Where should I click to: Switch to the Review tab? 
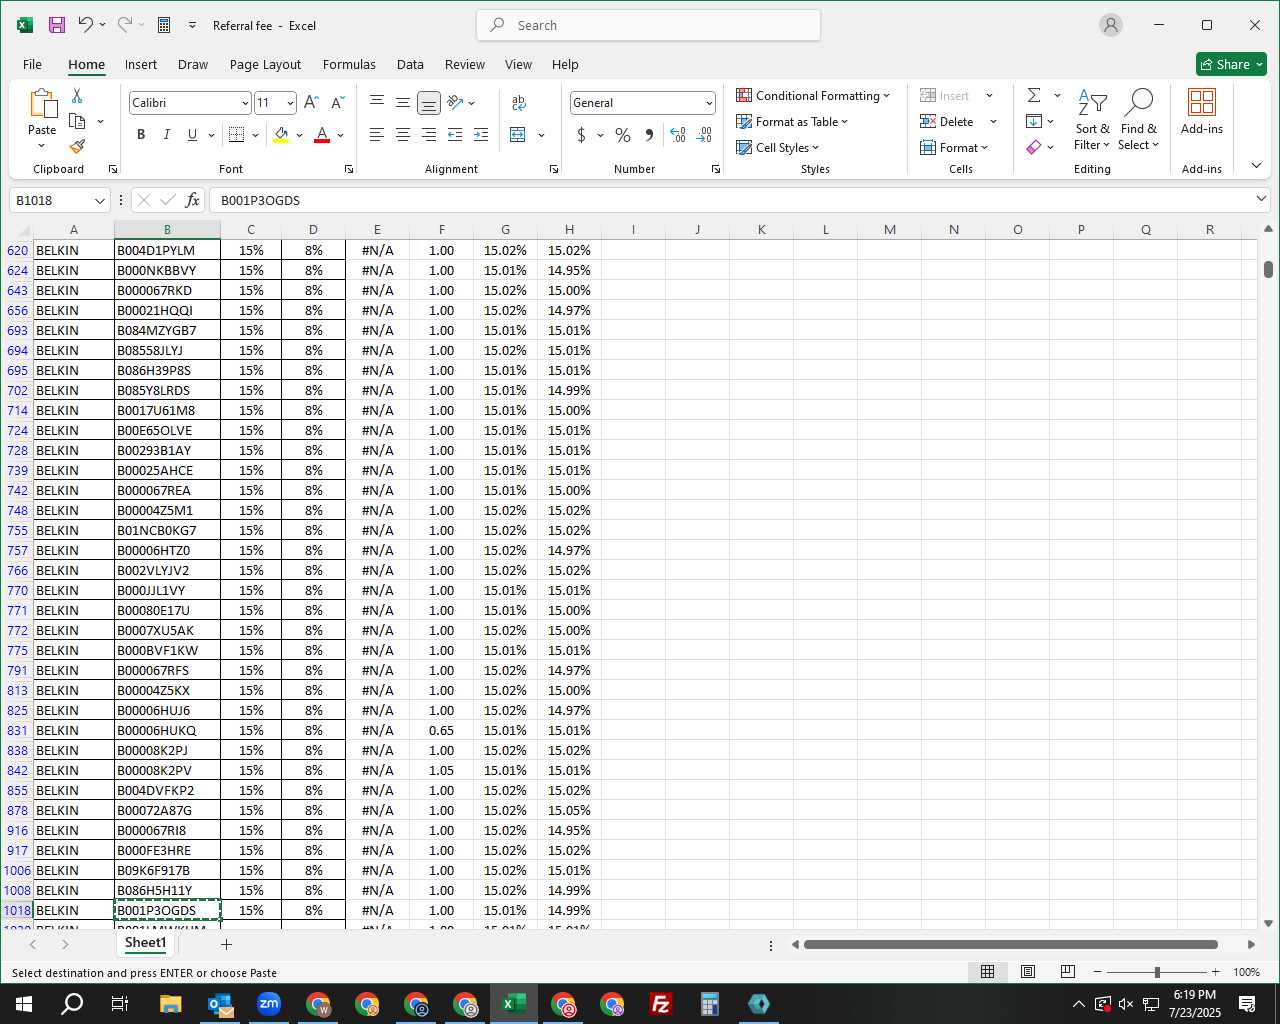click(x=465, y=64)
